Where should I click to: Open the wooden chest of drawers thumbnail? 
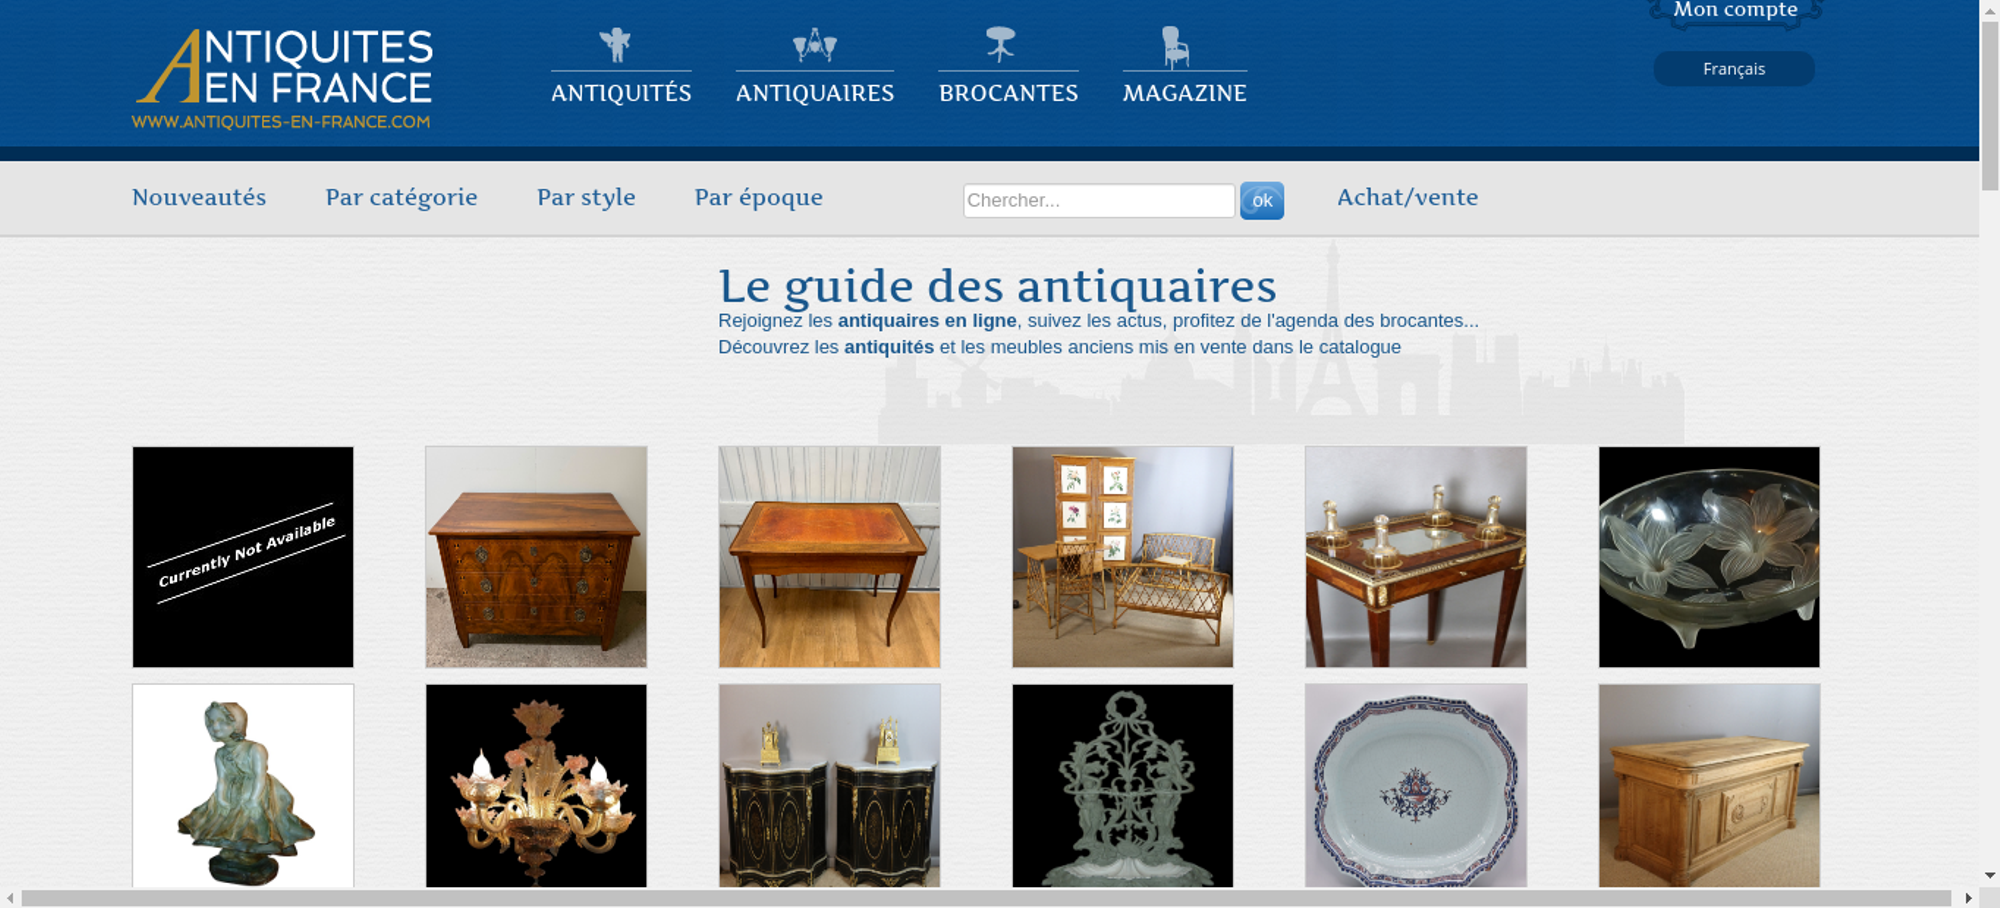click(536, 557)
